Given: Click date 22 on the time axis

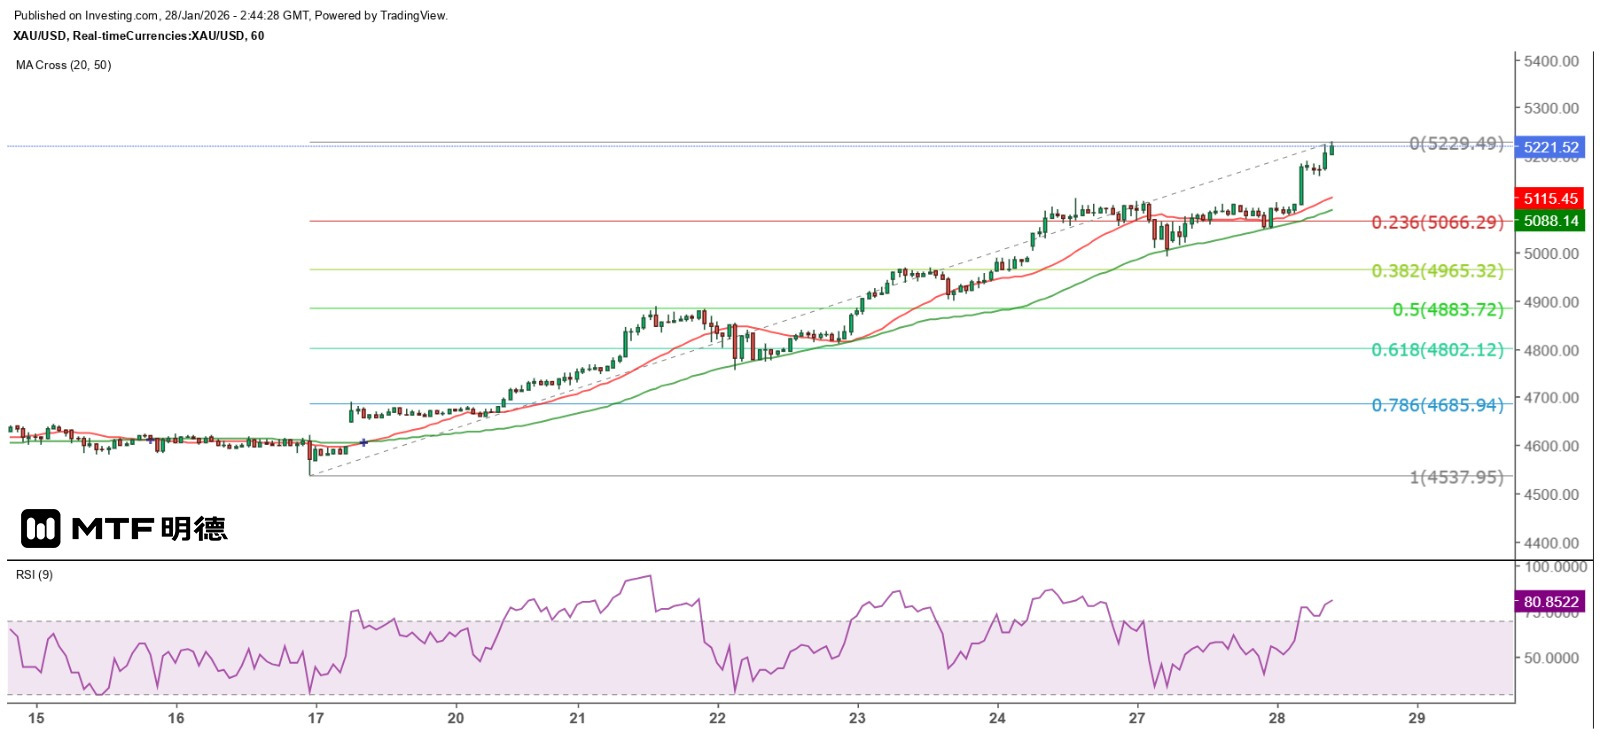Looking at the screenshot, I should click(717, 718).
